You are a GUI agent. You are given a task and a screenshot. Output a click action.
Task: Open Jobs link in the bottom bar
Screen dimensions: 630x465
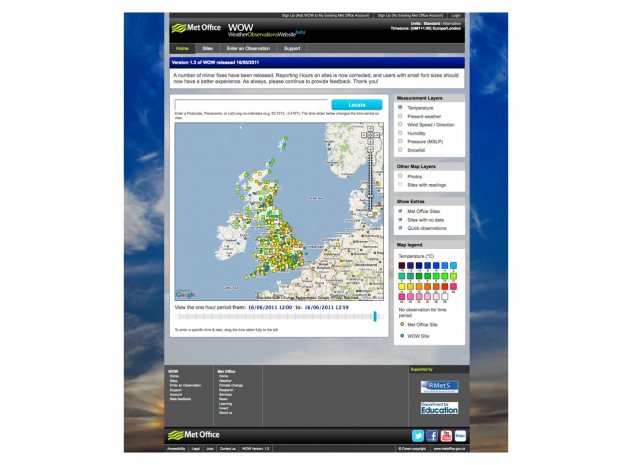pos(210,449)
